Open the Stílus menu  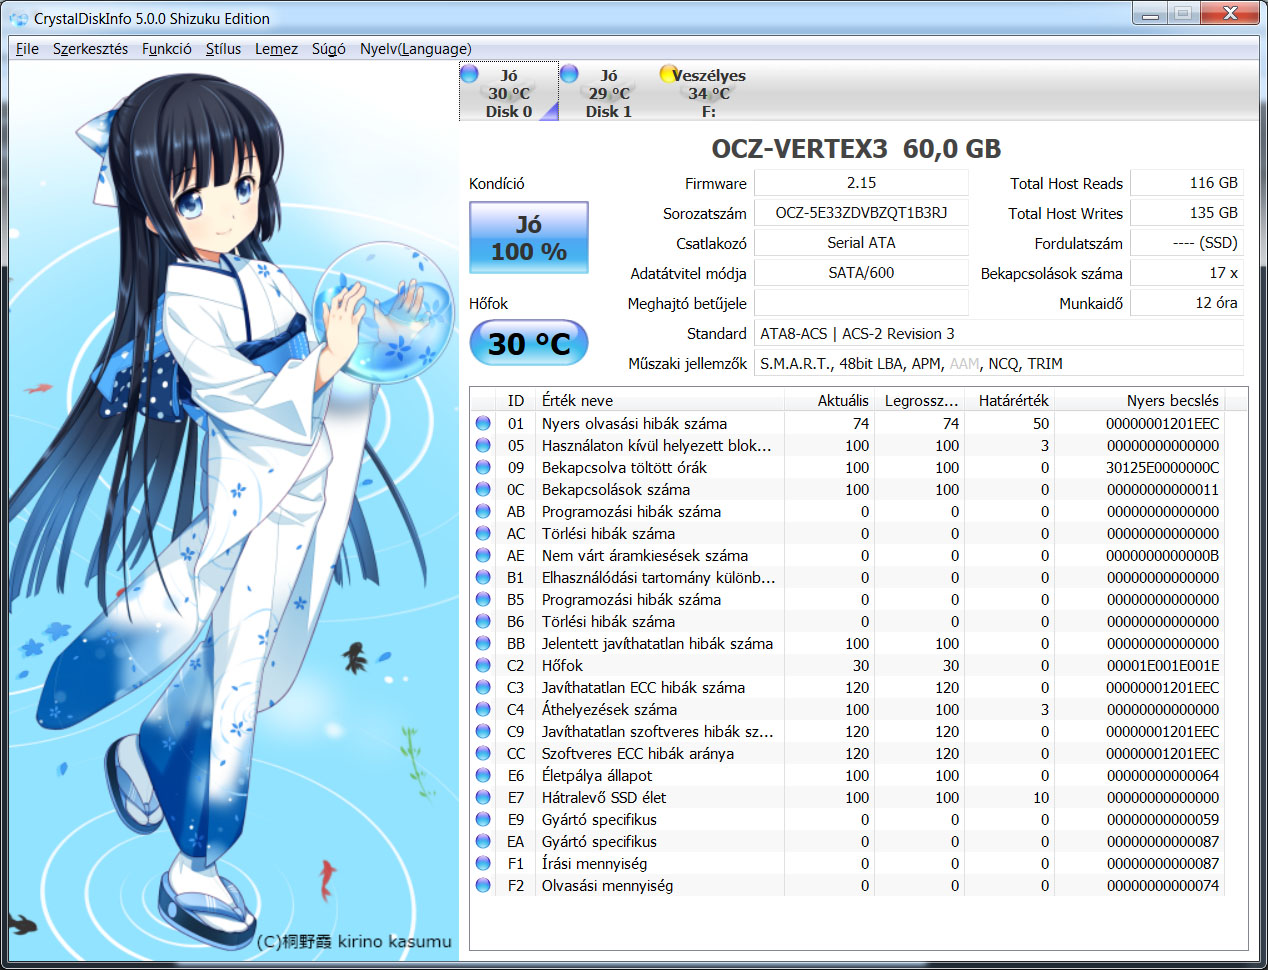pos(223,48)
